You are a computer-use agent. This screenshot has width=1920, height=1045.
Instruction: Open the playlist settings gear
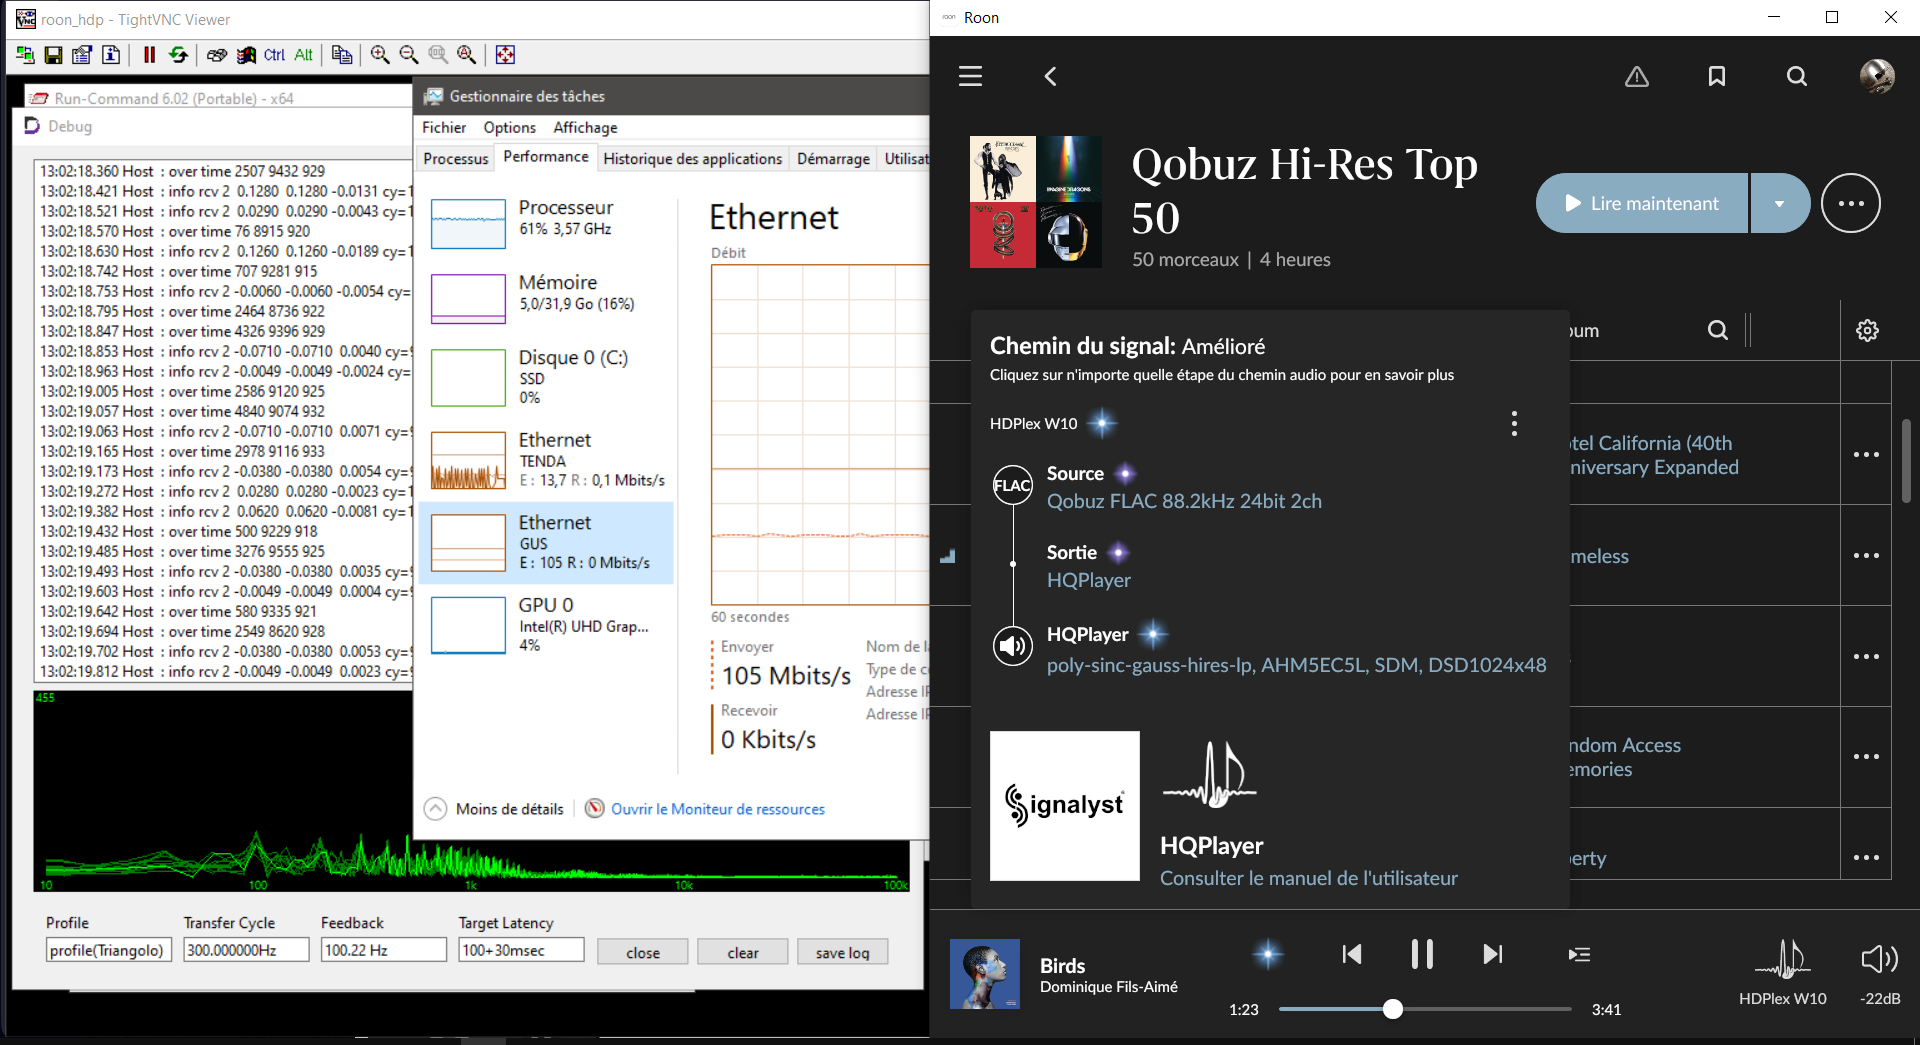pyautogui.click(x=1867, y=330)
